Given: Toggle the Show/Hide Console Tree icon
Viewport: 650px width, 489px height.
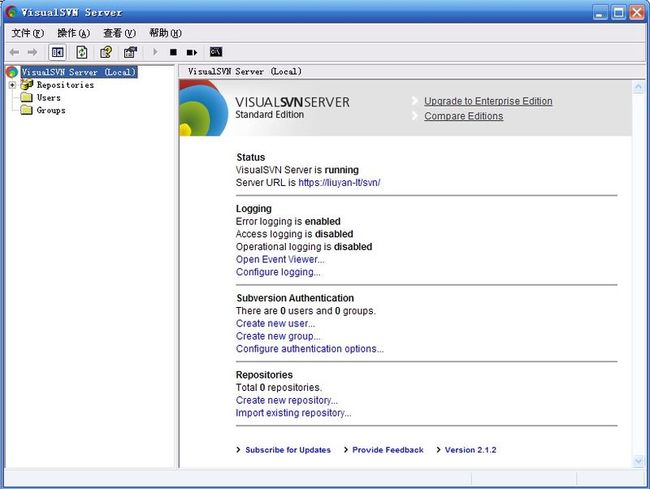Looking at the screenshot, I should (x=57, y=52).
